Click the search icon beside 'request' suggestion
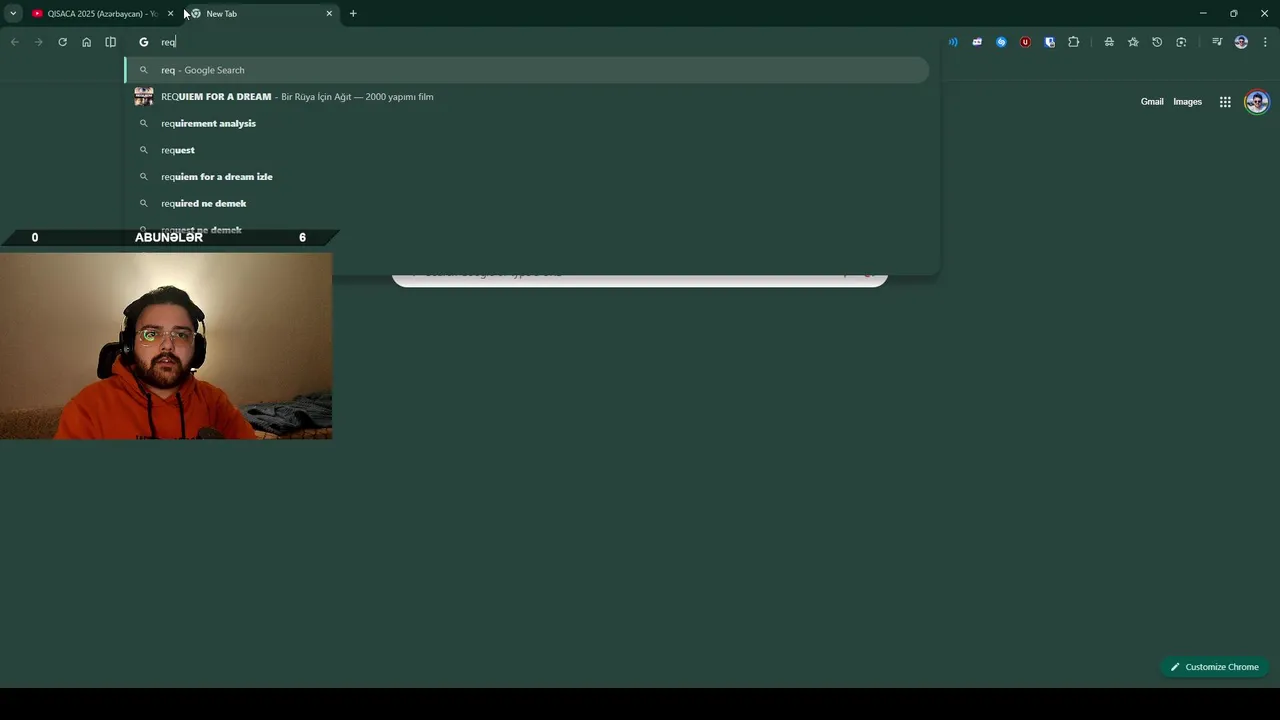 click(x=144, y=150)
